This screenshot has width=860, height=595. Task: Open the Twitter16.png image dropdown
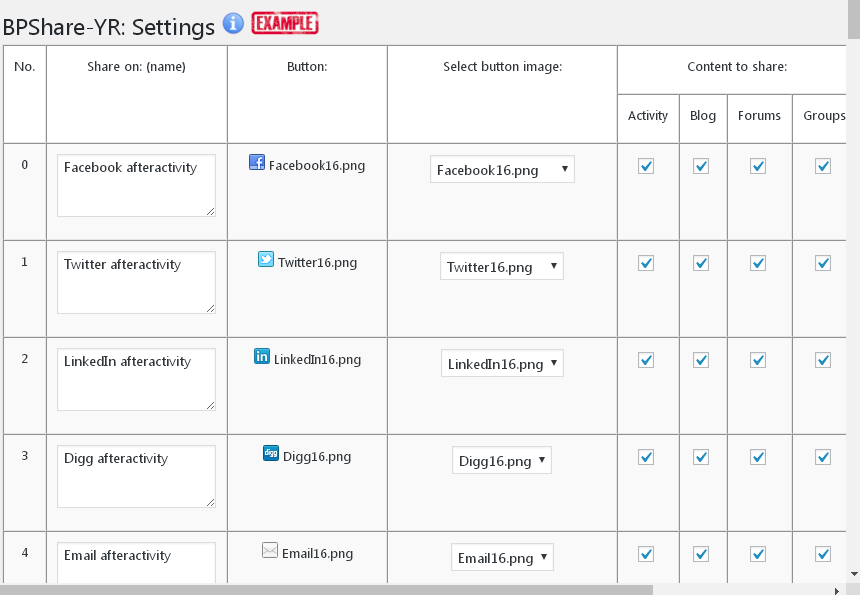[502, 267]
